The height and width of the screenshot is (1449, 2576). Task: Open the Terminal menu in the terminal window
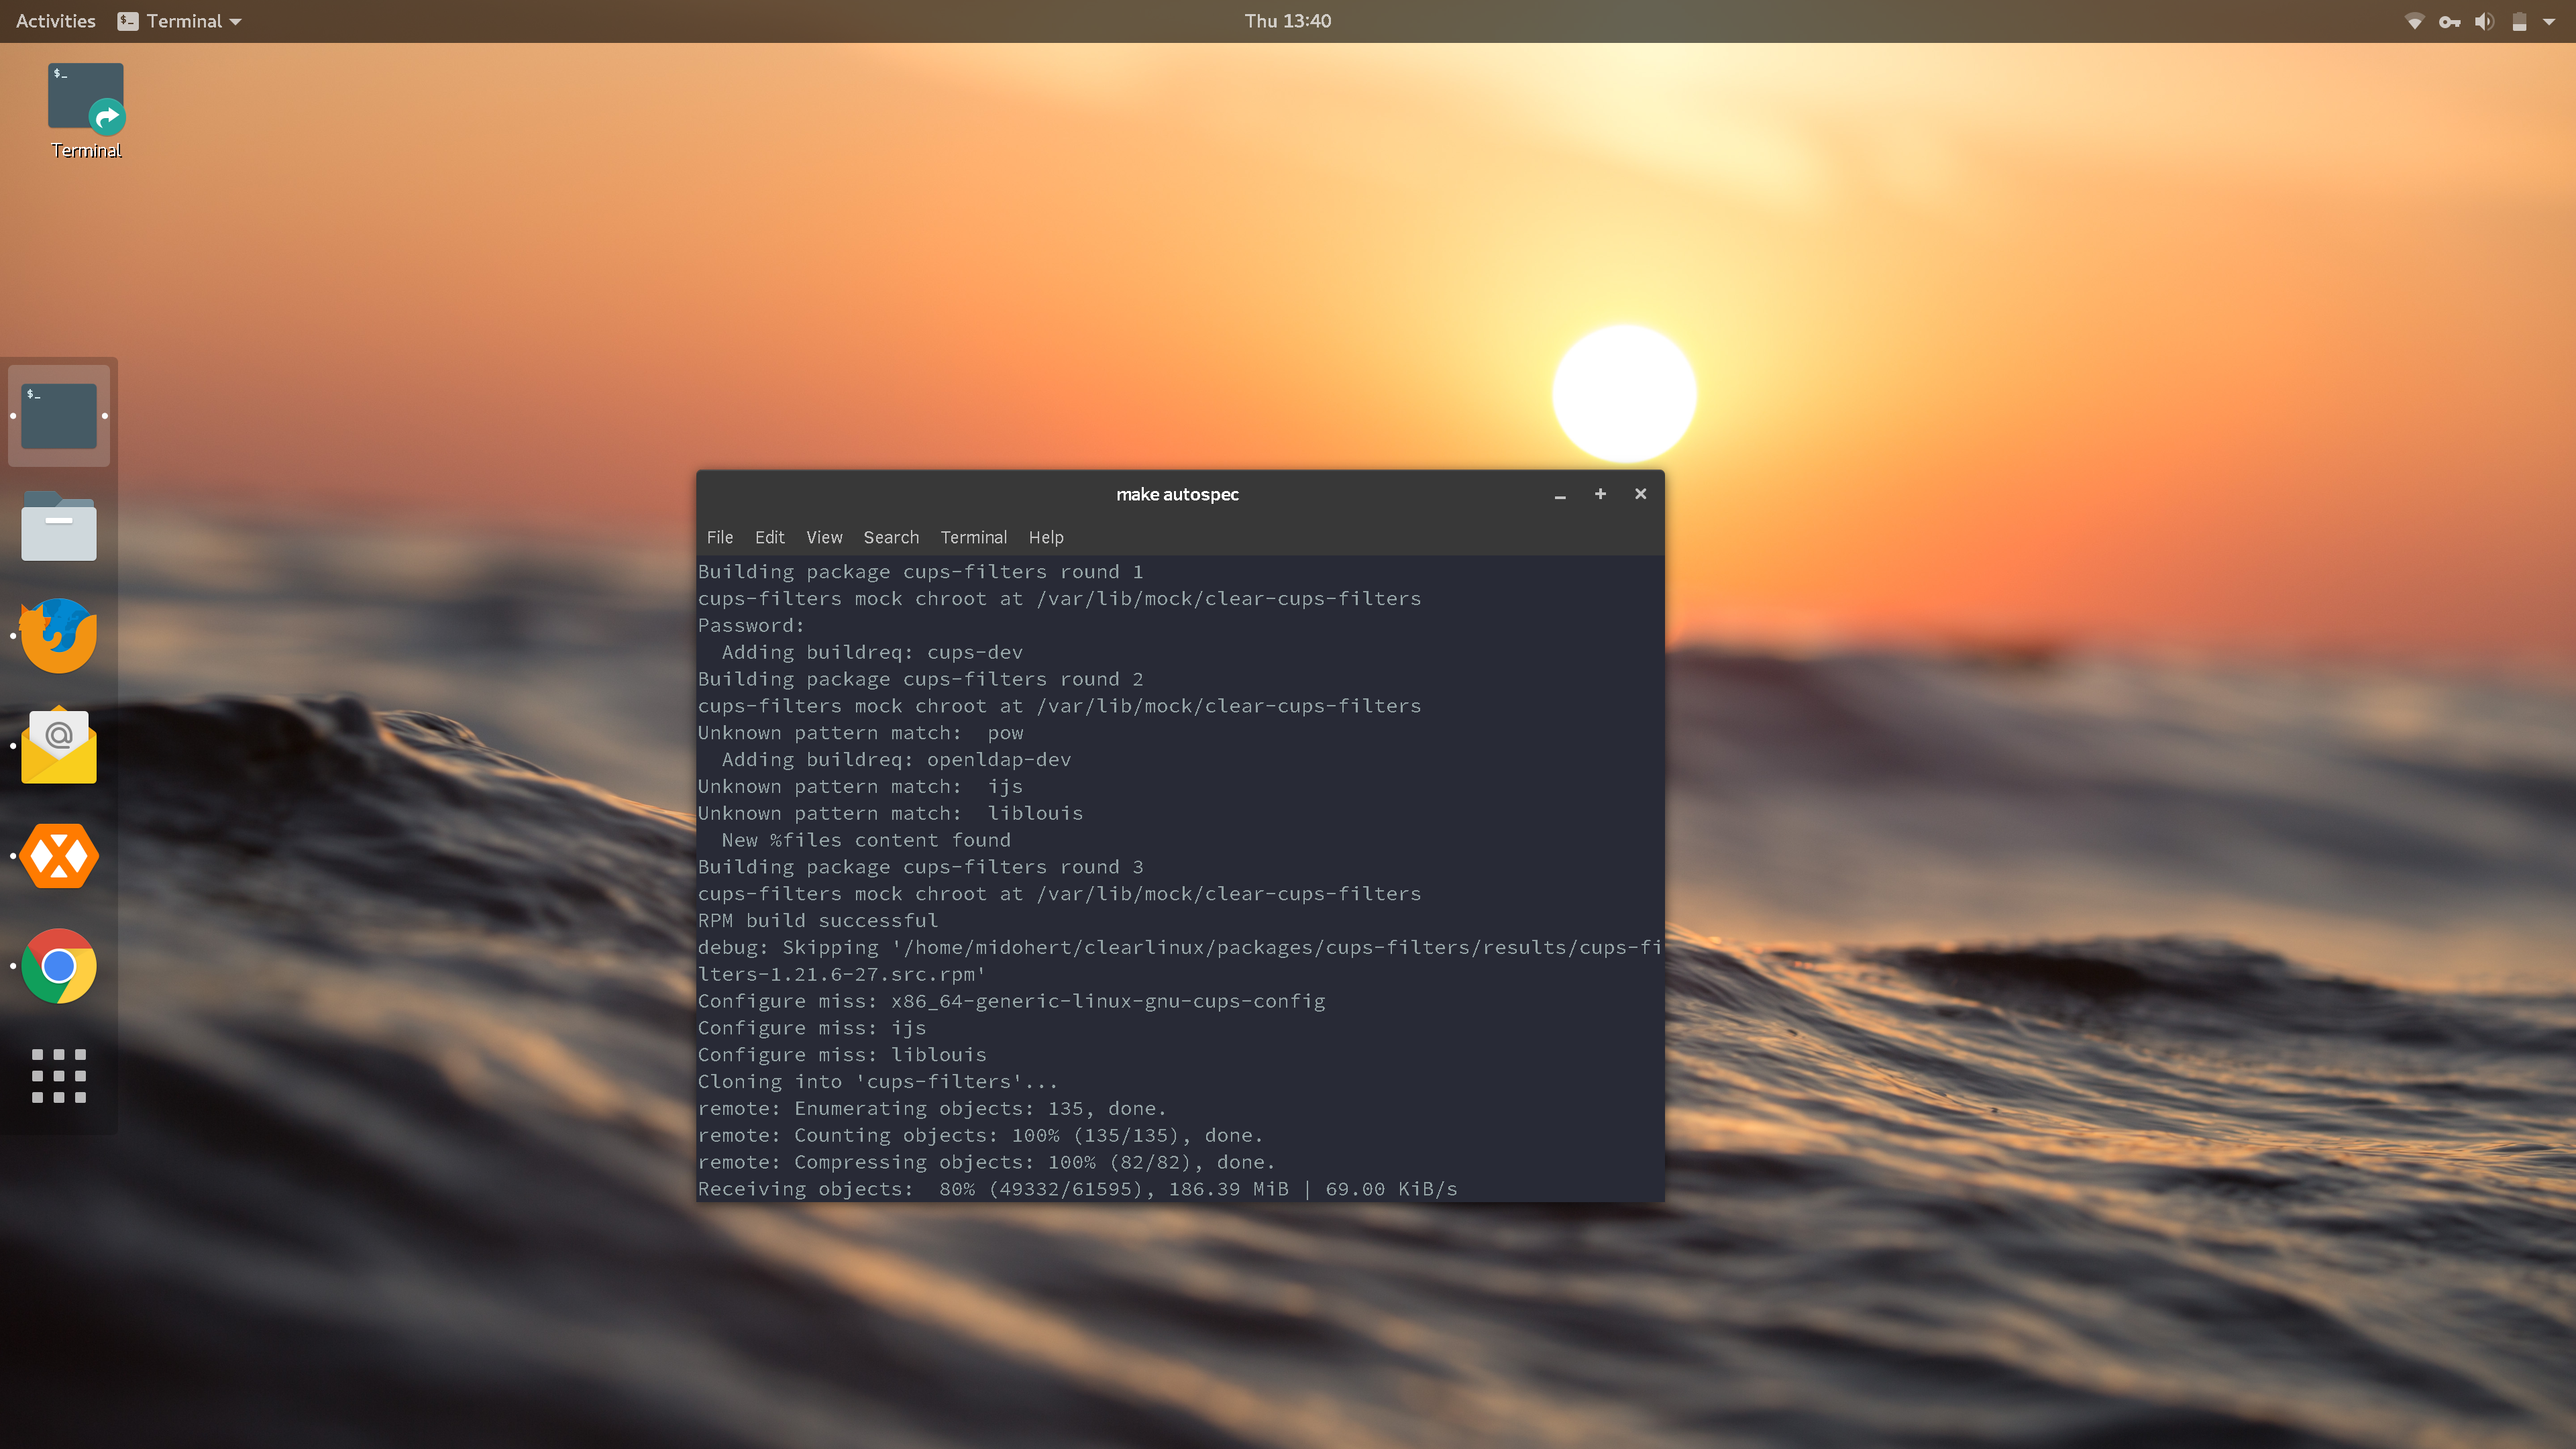pos(973,537)
